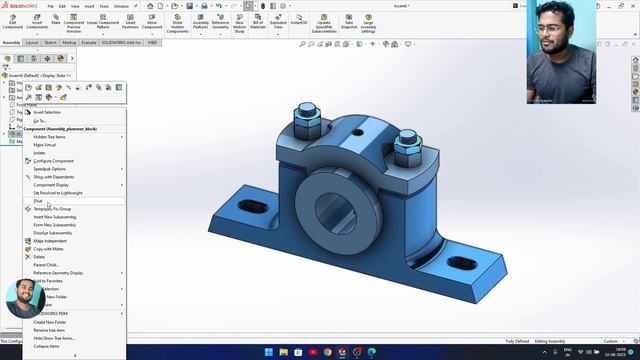Viewport: 640px width, 360px height.
Task: Open the Insert menu
Action: 89,6
